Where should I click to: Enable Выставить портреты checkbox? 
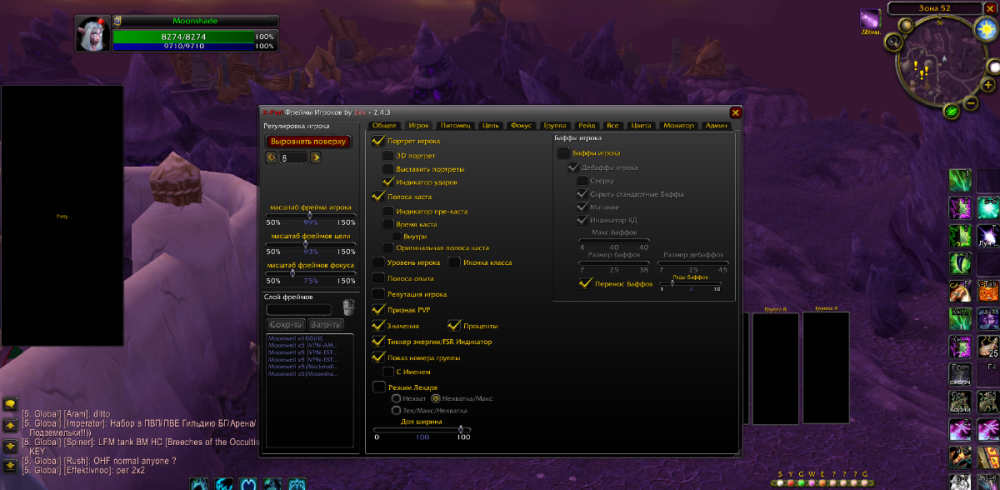[388, 169]
